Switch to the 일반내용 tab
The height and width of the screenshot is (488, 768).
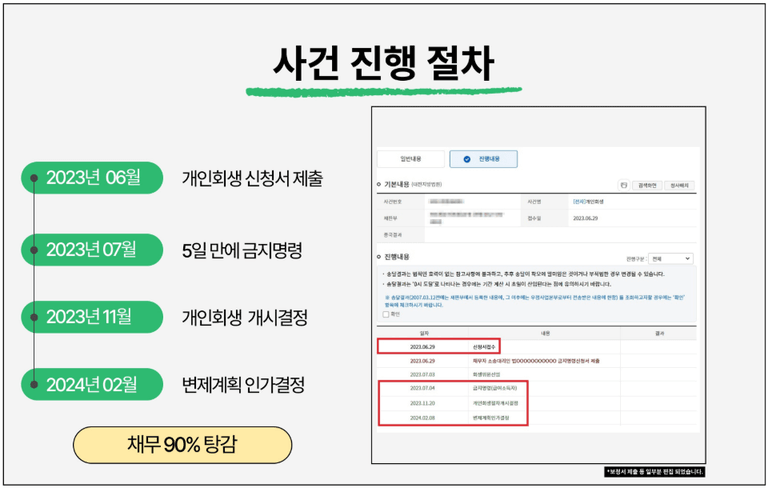[412, 158]
